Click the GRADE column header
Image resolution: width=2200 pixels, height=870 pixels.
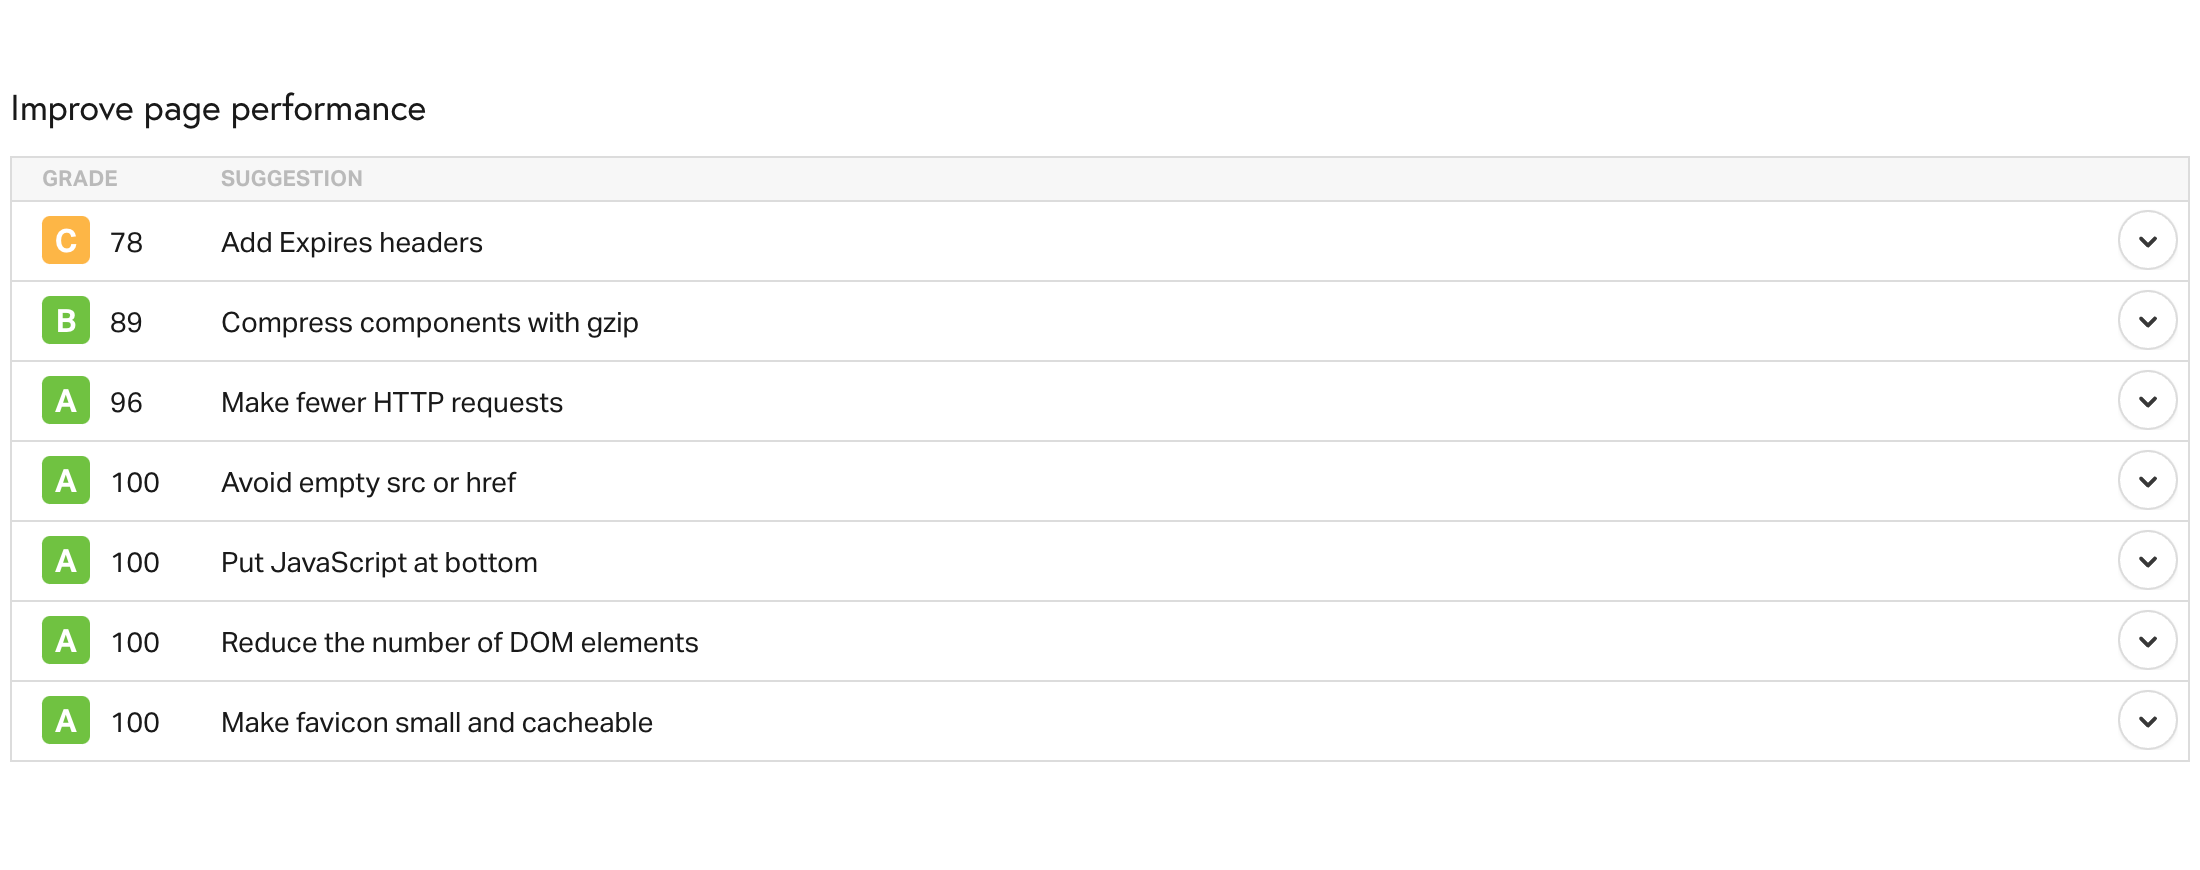coord(80,179)
